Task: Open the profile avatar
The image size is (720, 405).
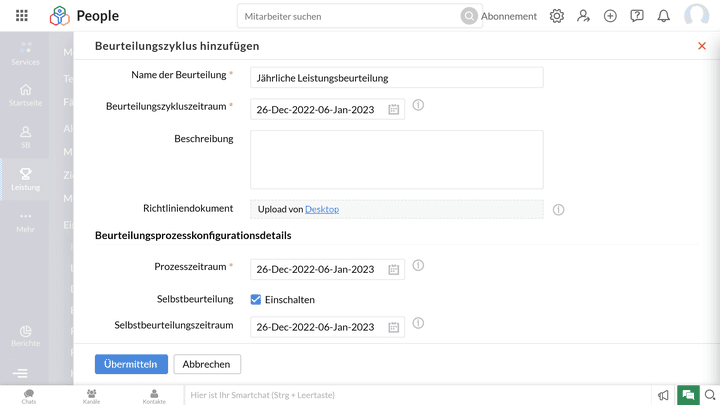Action: pos(697,16)
